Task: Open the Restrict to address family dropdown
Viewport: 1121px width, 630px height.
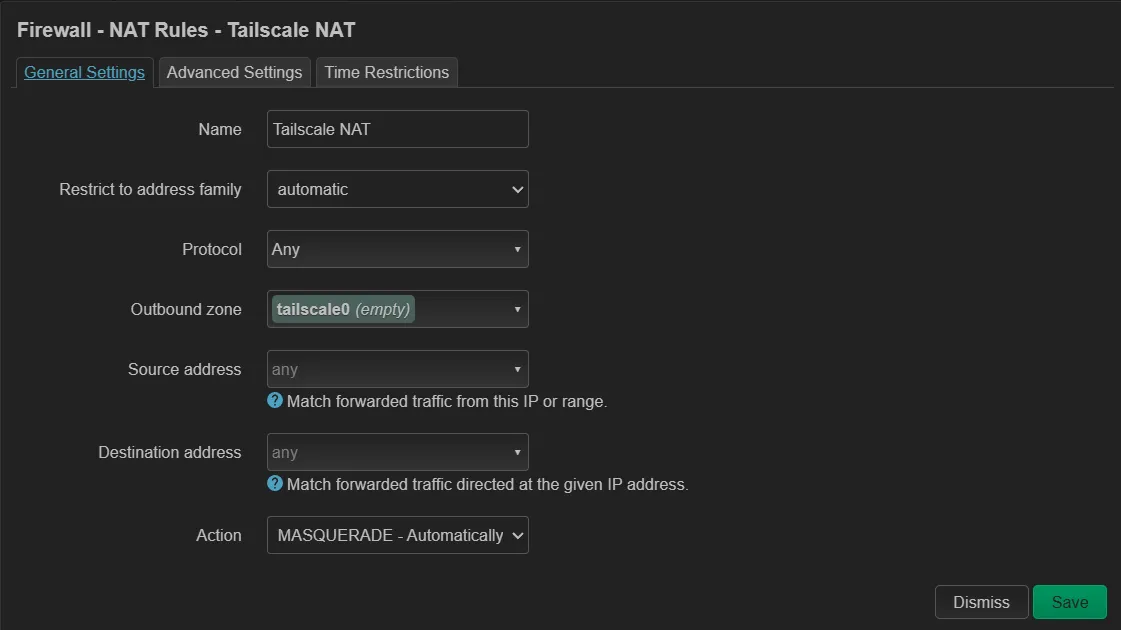Action: click(397, 189)
